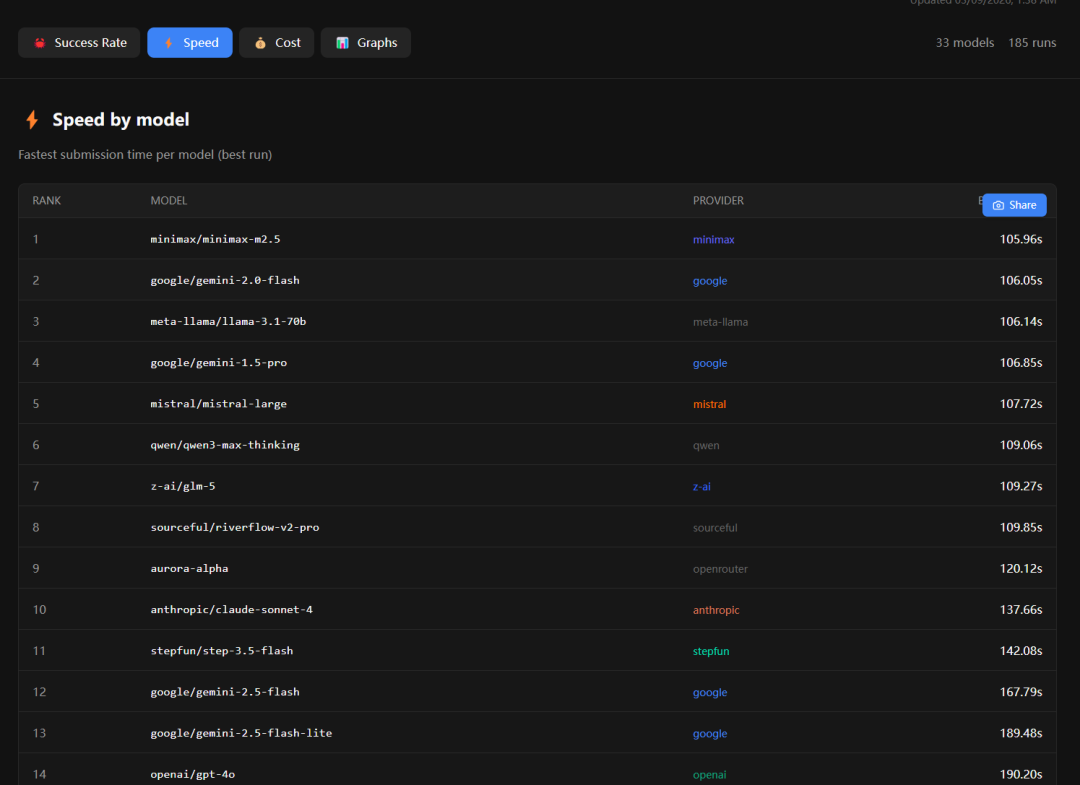Click the 190.20s time value
Viewport: 1080px width, 785px height.
(x=1021, y=775)
